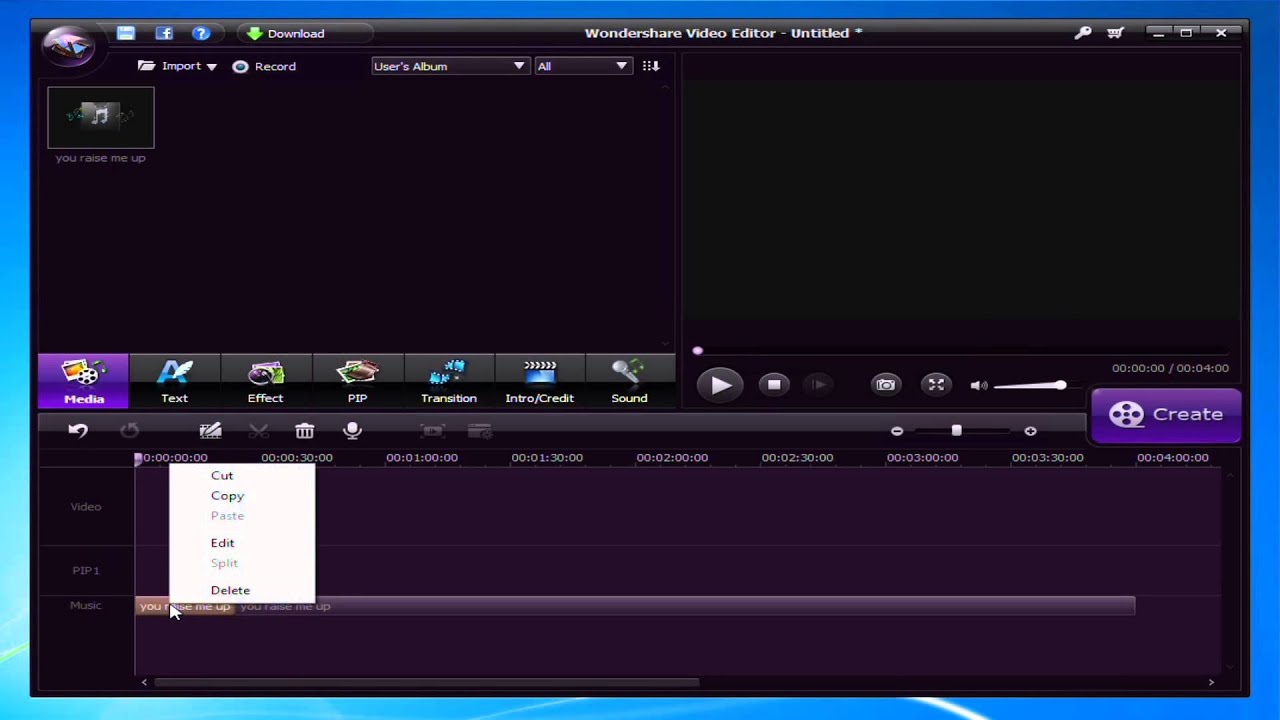Click the 00:02:00:00 ruler mark
The image size is (1280, 720).
tap(672, 458)
